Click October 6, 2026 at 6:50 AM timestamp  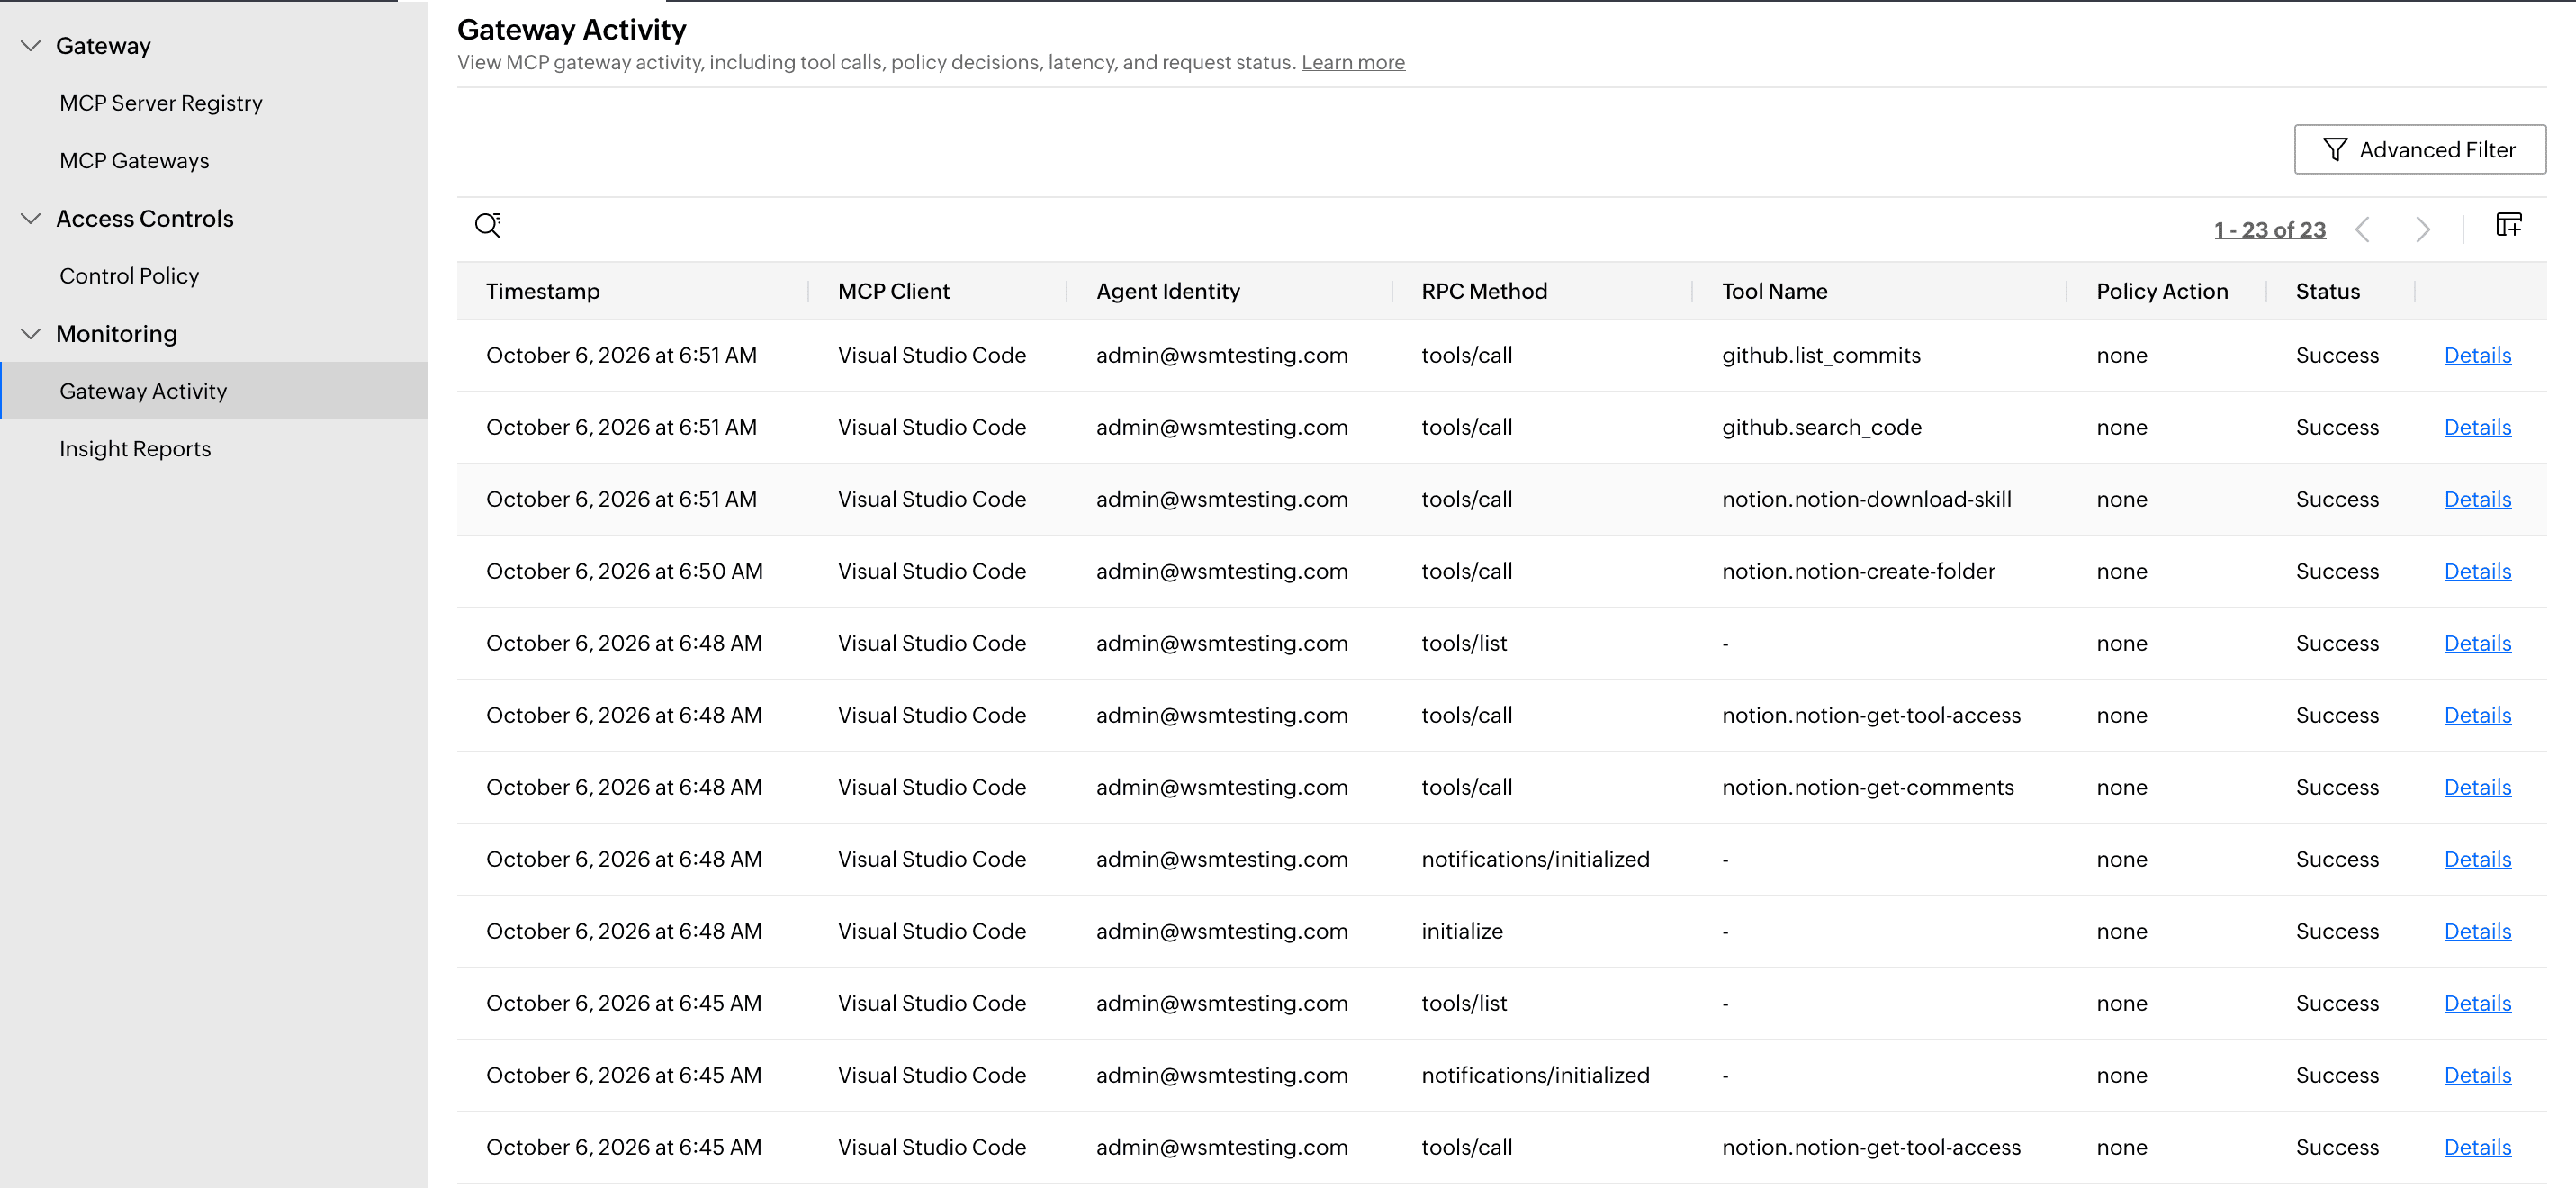click(624, 571)
